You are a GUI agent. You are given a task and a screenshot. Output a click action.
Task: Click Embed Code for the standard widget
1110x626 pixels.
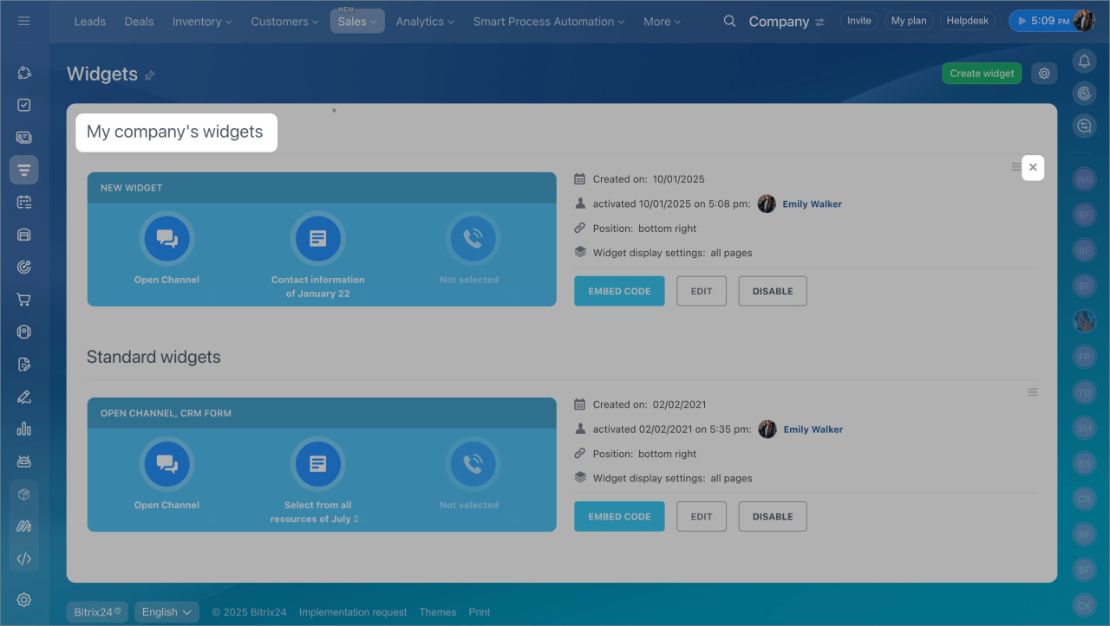tap(619, 516)
